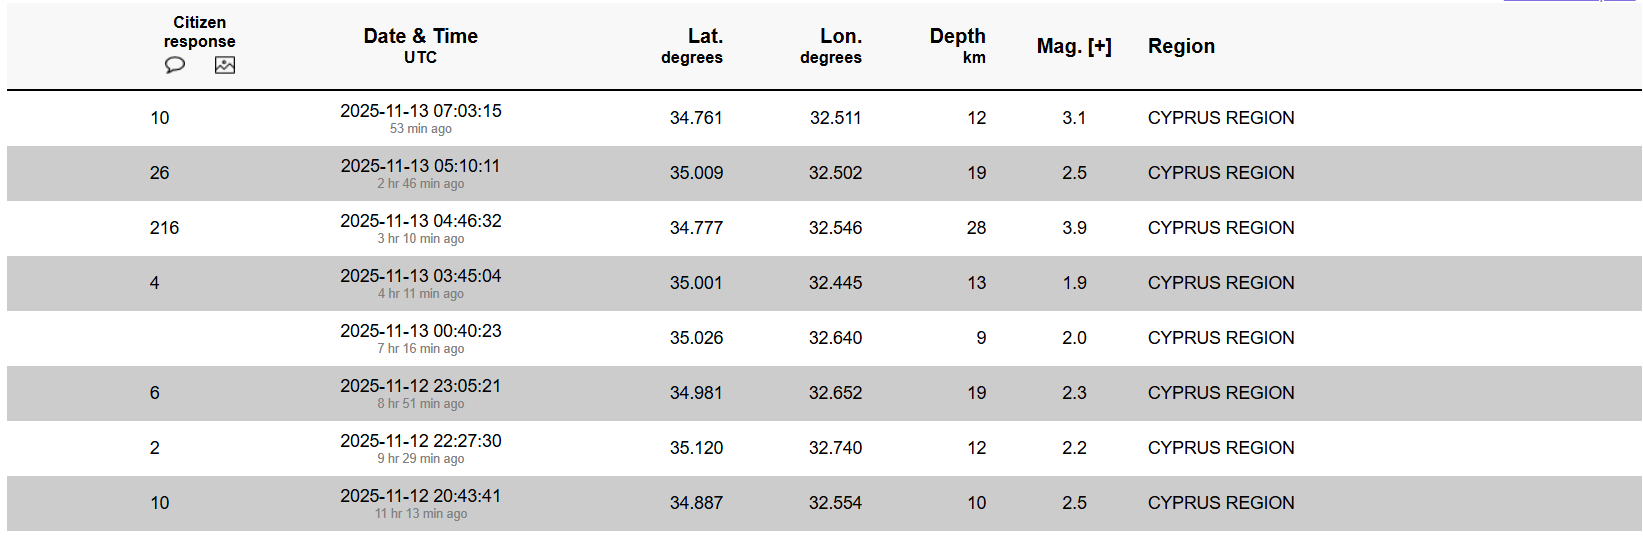Click the 216 citizen responses count
The image size is (1643, 536).
(164, 228)
